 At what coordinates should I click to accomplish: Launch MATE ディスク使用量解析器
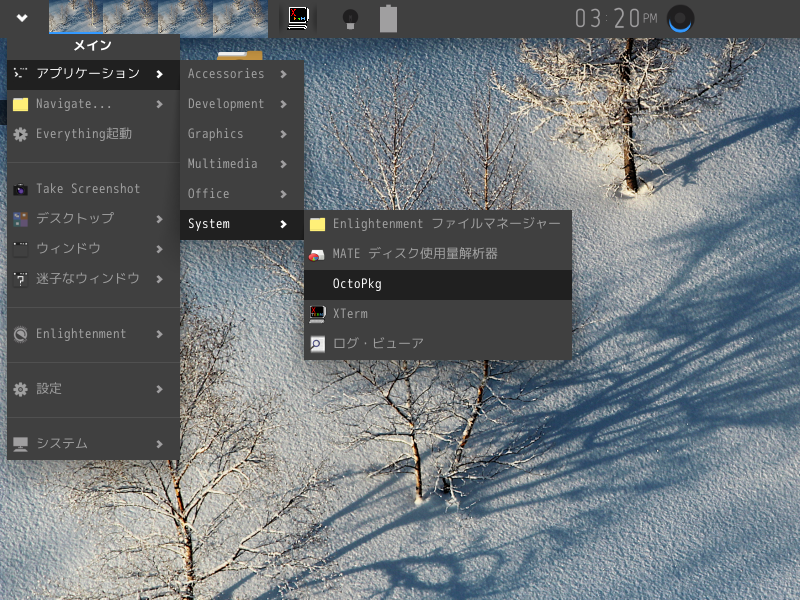tap(438, 255)
